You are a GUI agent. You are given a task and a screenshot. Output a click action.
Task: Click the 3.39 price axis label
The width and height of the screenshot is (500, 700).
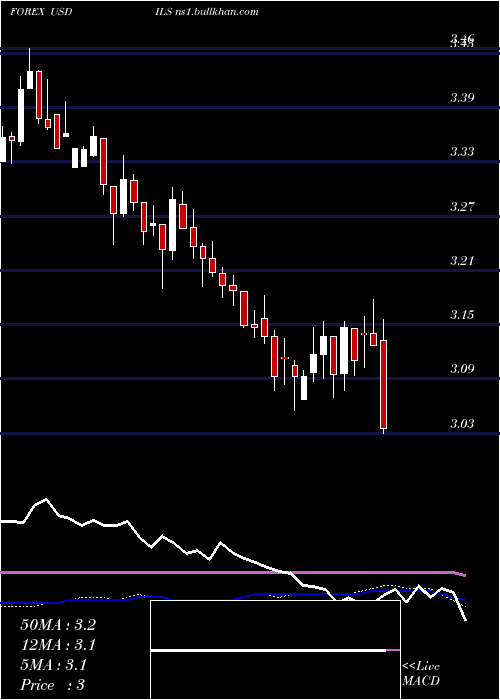462,98
